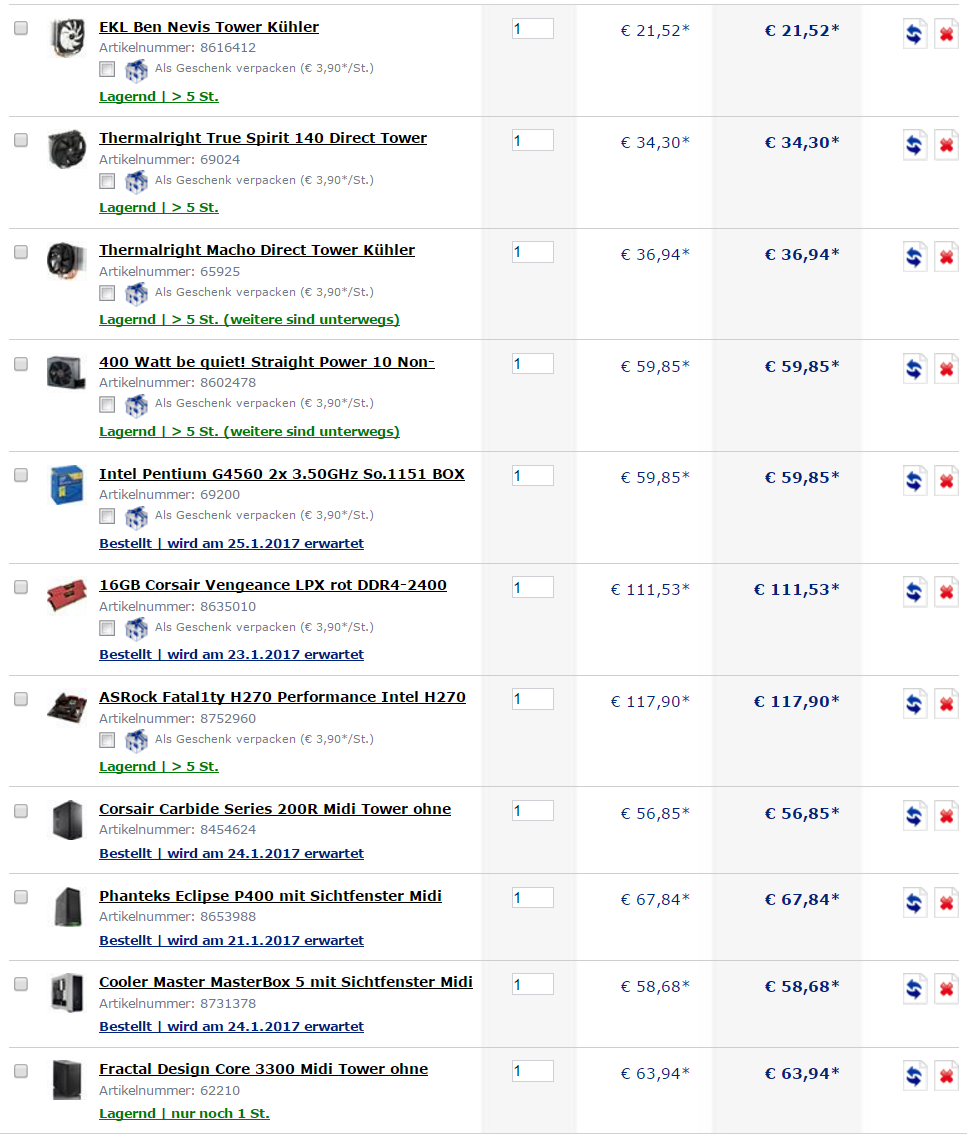Open Thermalright Macho Direct Tower Kühler link
The height and width of the screenshot is (1134, 967).
click(x=257, y=250)
